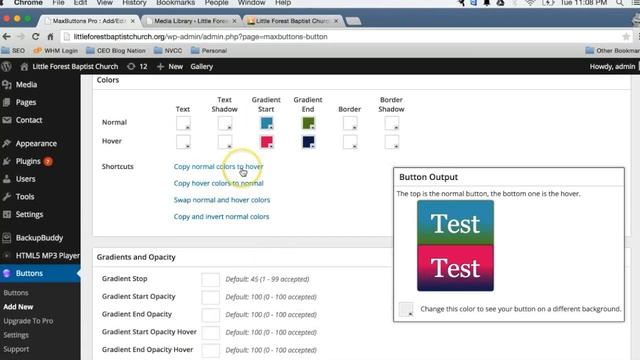640x360 pixels.
Task: Go to browser home page
Action: click(x=50, y=36)
